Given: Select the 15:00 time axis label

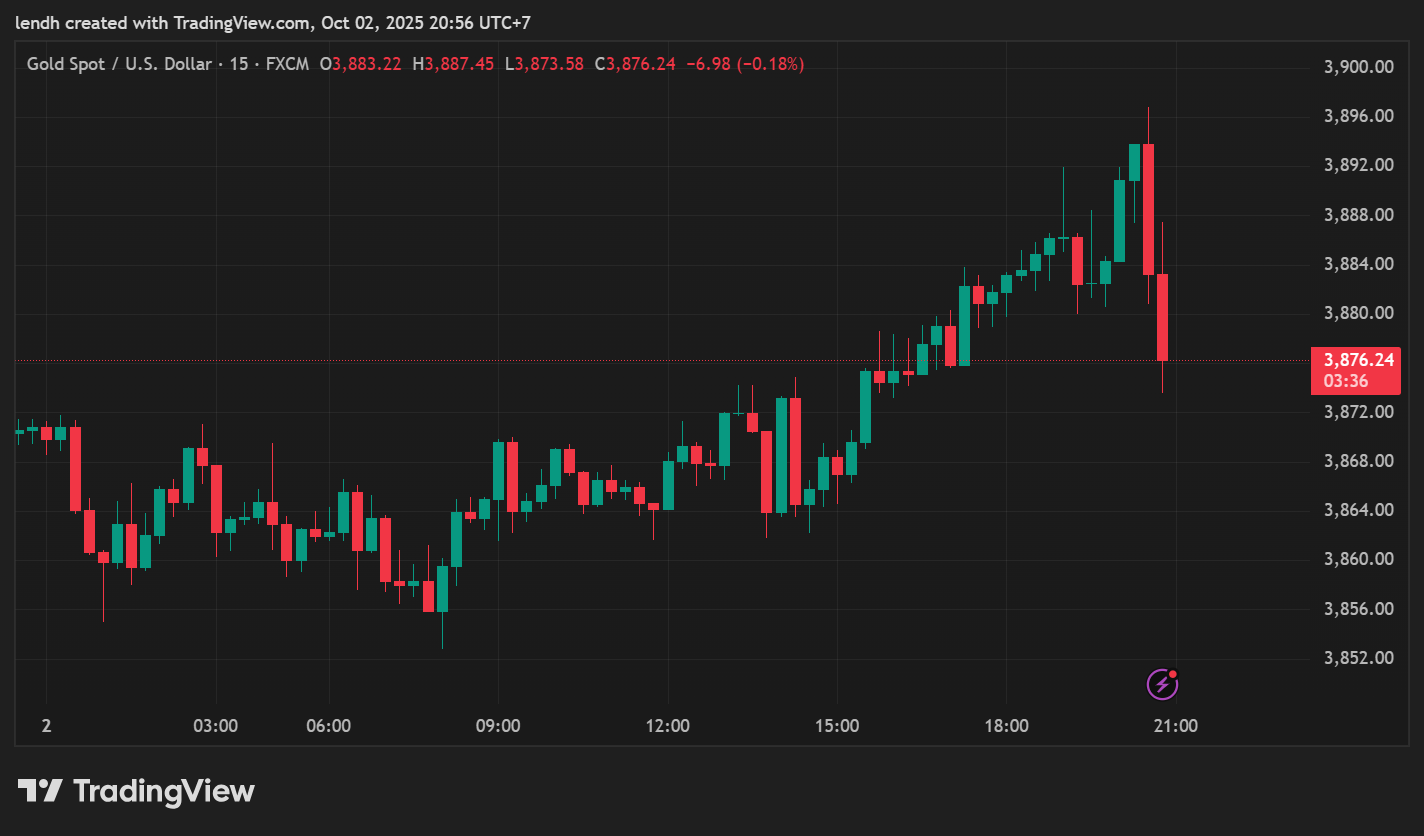Looking at the screenshot, I should click(x=837, y=726).
